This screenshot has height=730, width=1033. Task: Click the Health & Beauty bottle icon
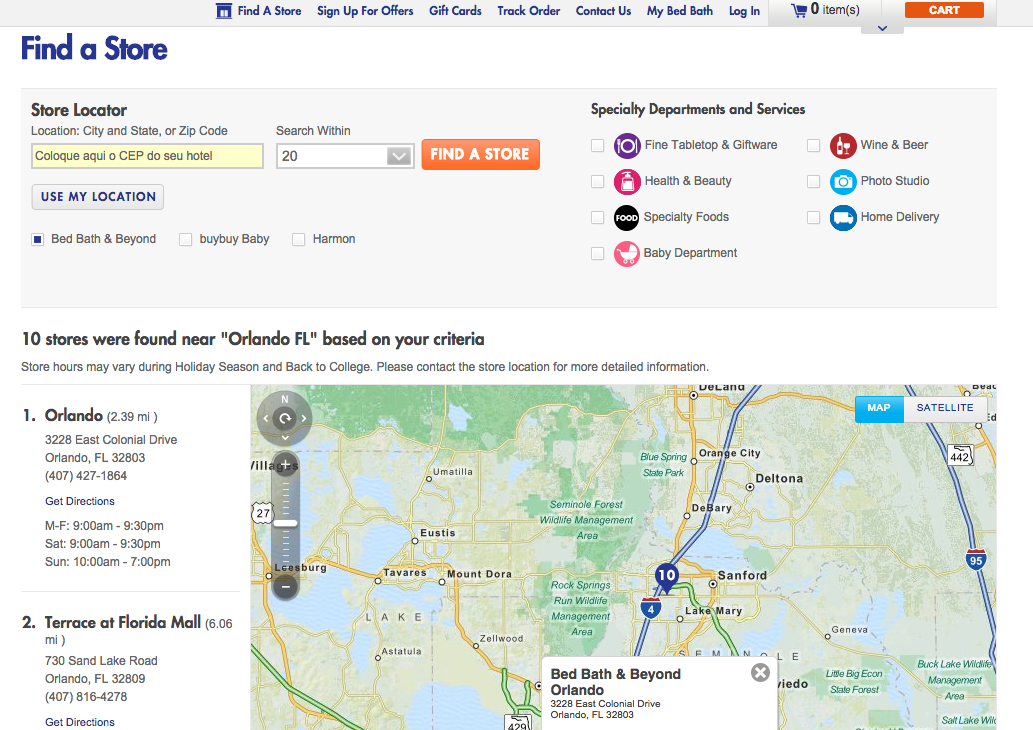click(626, 182)
